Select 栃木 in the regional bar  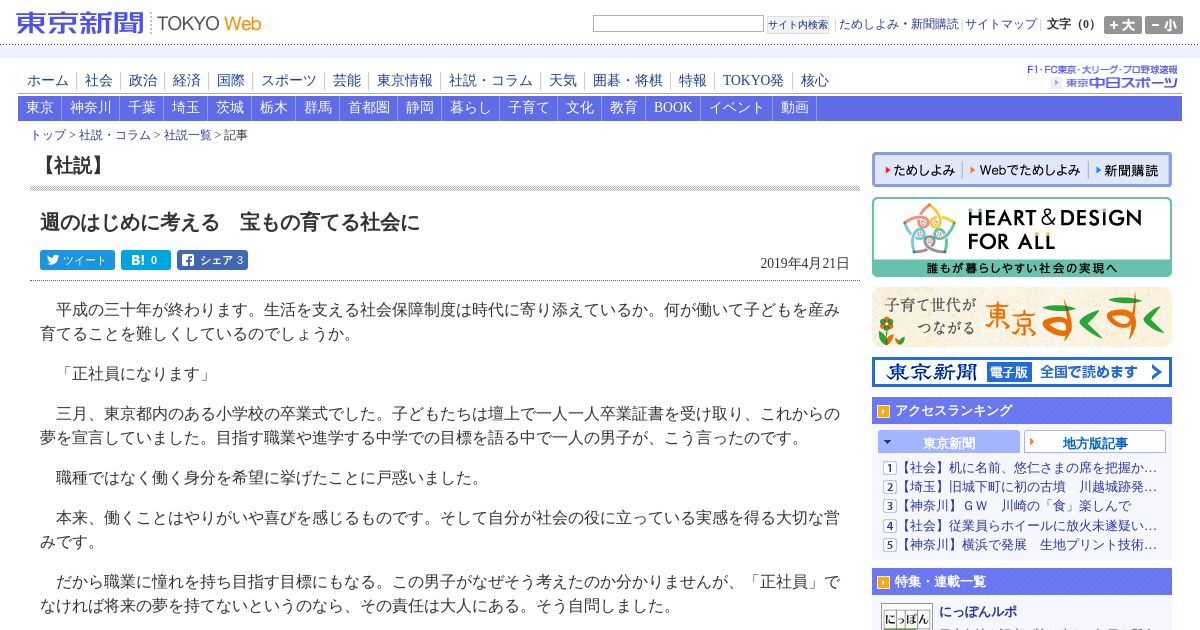click(x=274, y=108)
